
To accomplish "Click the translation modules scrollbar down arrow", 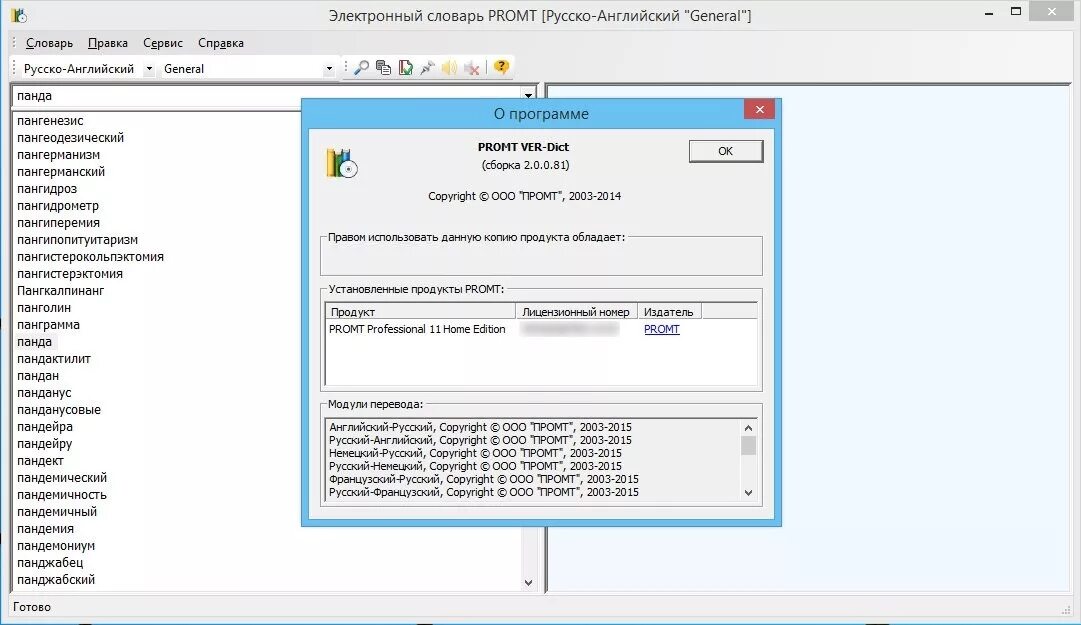I will pos(749,493).
